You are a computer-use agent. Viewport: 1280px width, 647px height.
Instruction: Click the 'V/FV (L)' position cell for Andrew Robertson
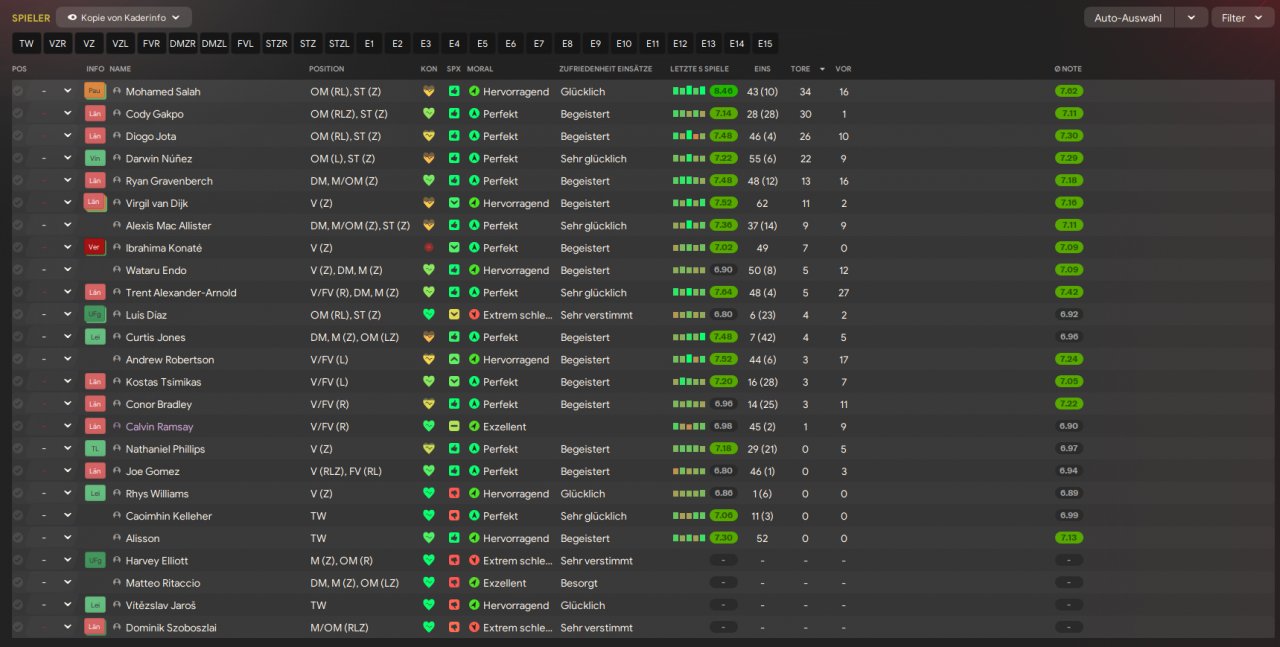click(330, 360)
